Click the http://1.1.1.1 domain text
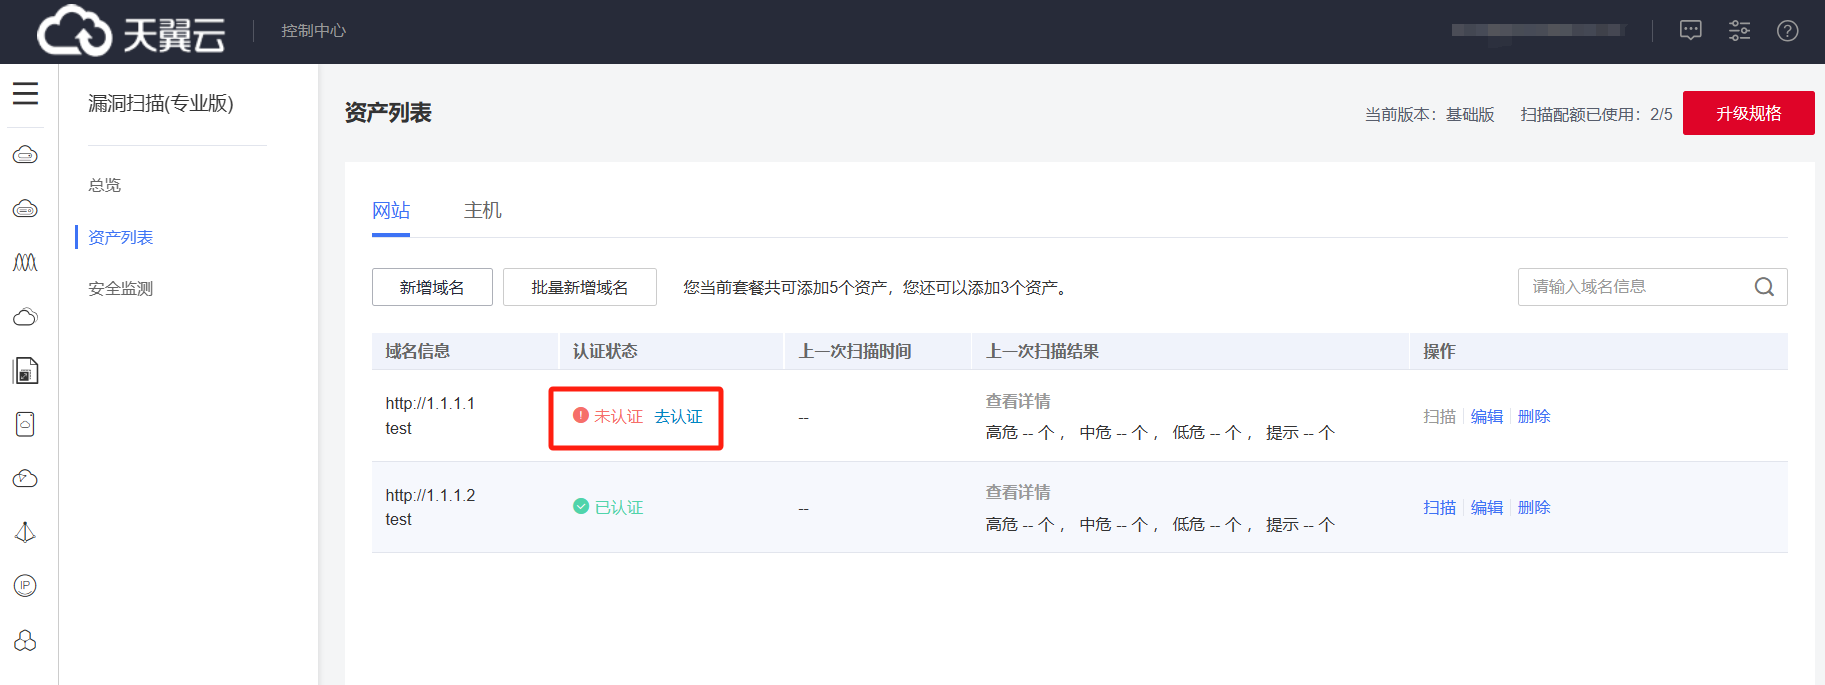 pyautogui.click(x=430, y=403)
